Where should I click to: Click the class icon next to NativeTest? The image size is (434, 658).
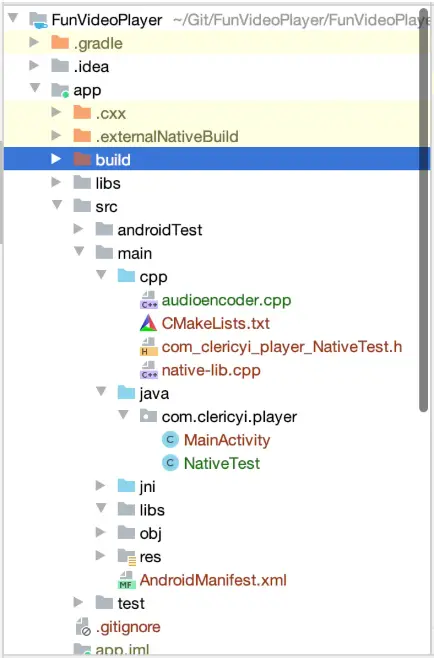(170, 463)
